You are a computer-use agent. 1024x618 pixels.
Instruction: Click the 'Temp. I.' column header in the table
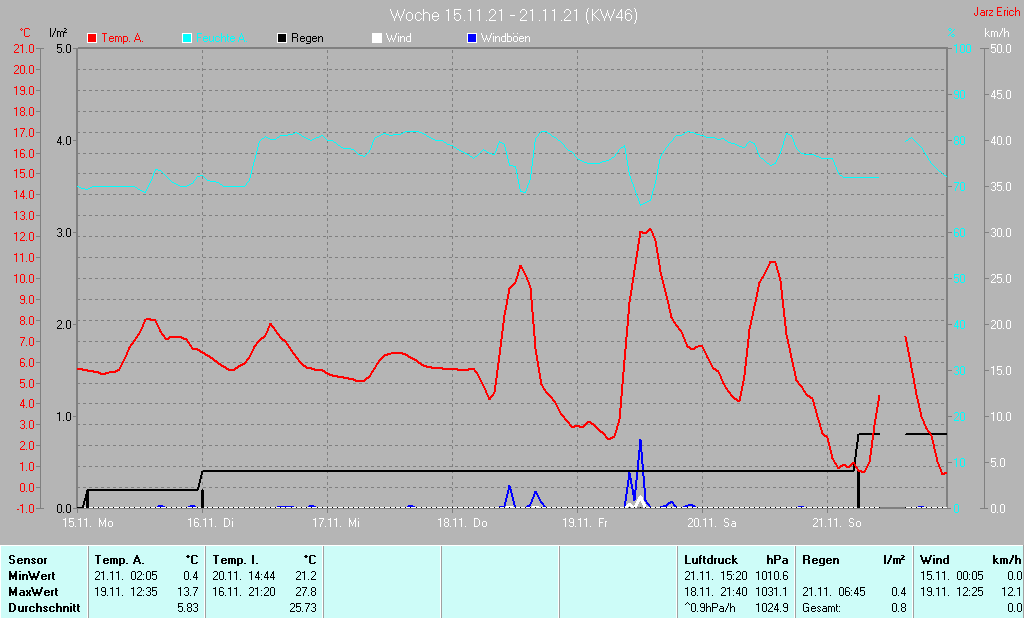(x=235, y=560)
